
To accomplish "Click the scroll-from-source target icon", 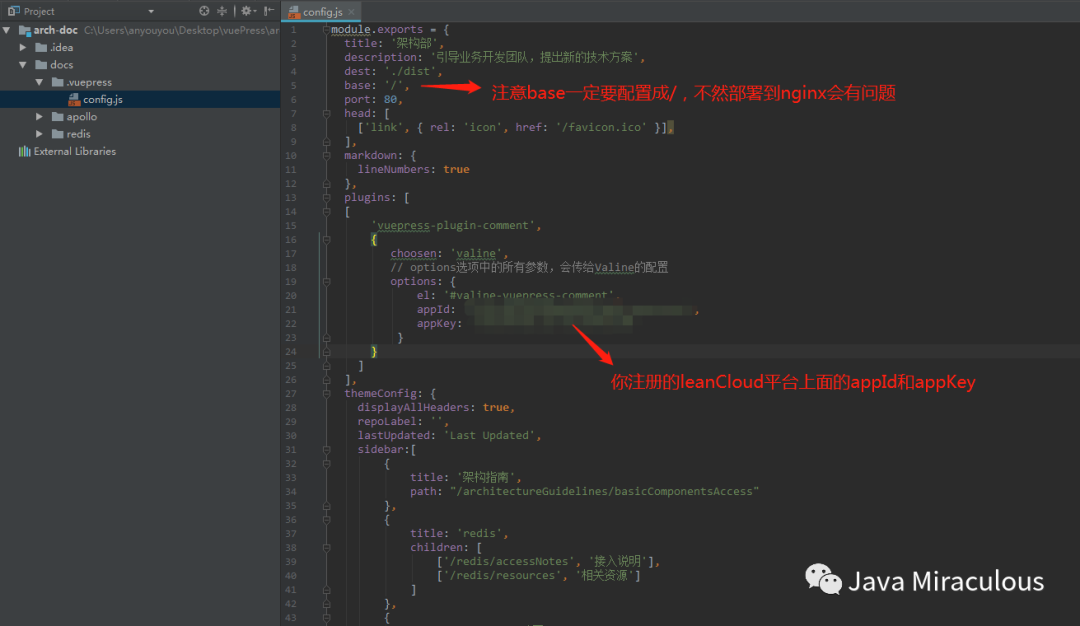I will click(204, 11).
